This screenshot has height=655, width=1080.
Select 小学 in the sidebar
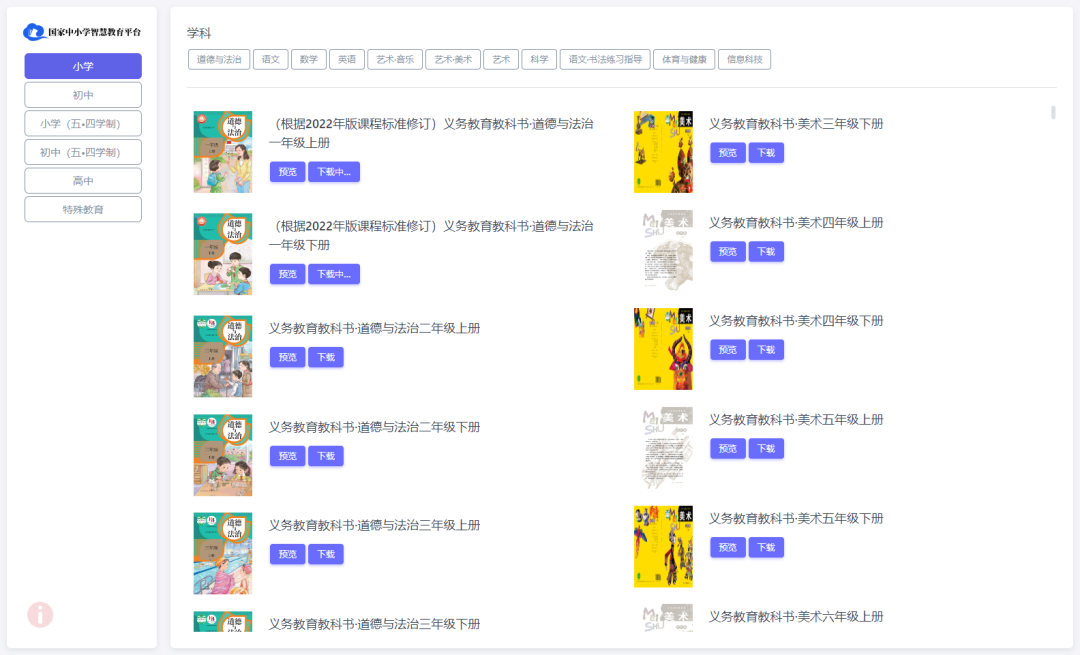[83, 65]
